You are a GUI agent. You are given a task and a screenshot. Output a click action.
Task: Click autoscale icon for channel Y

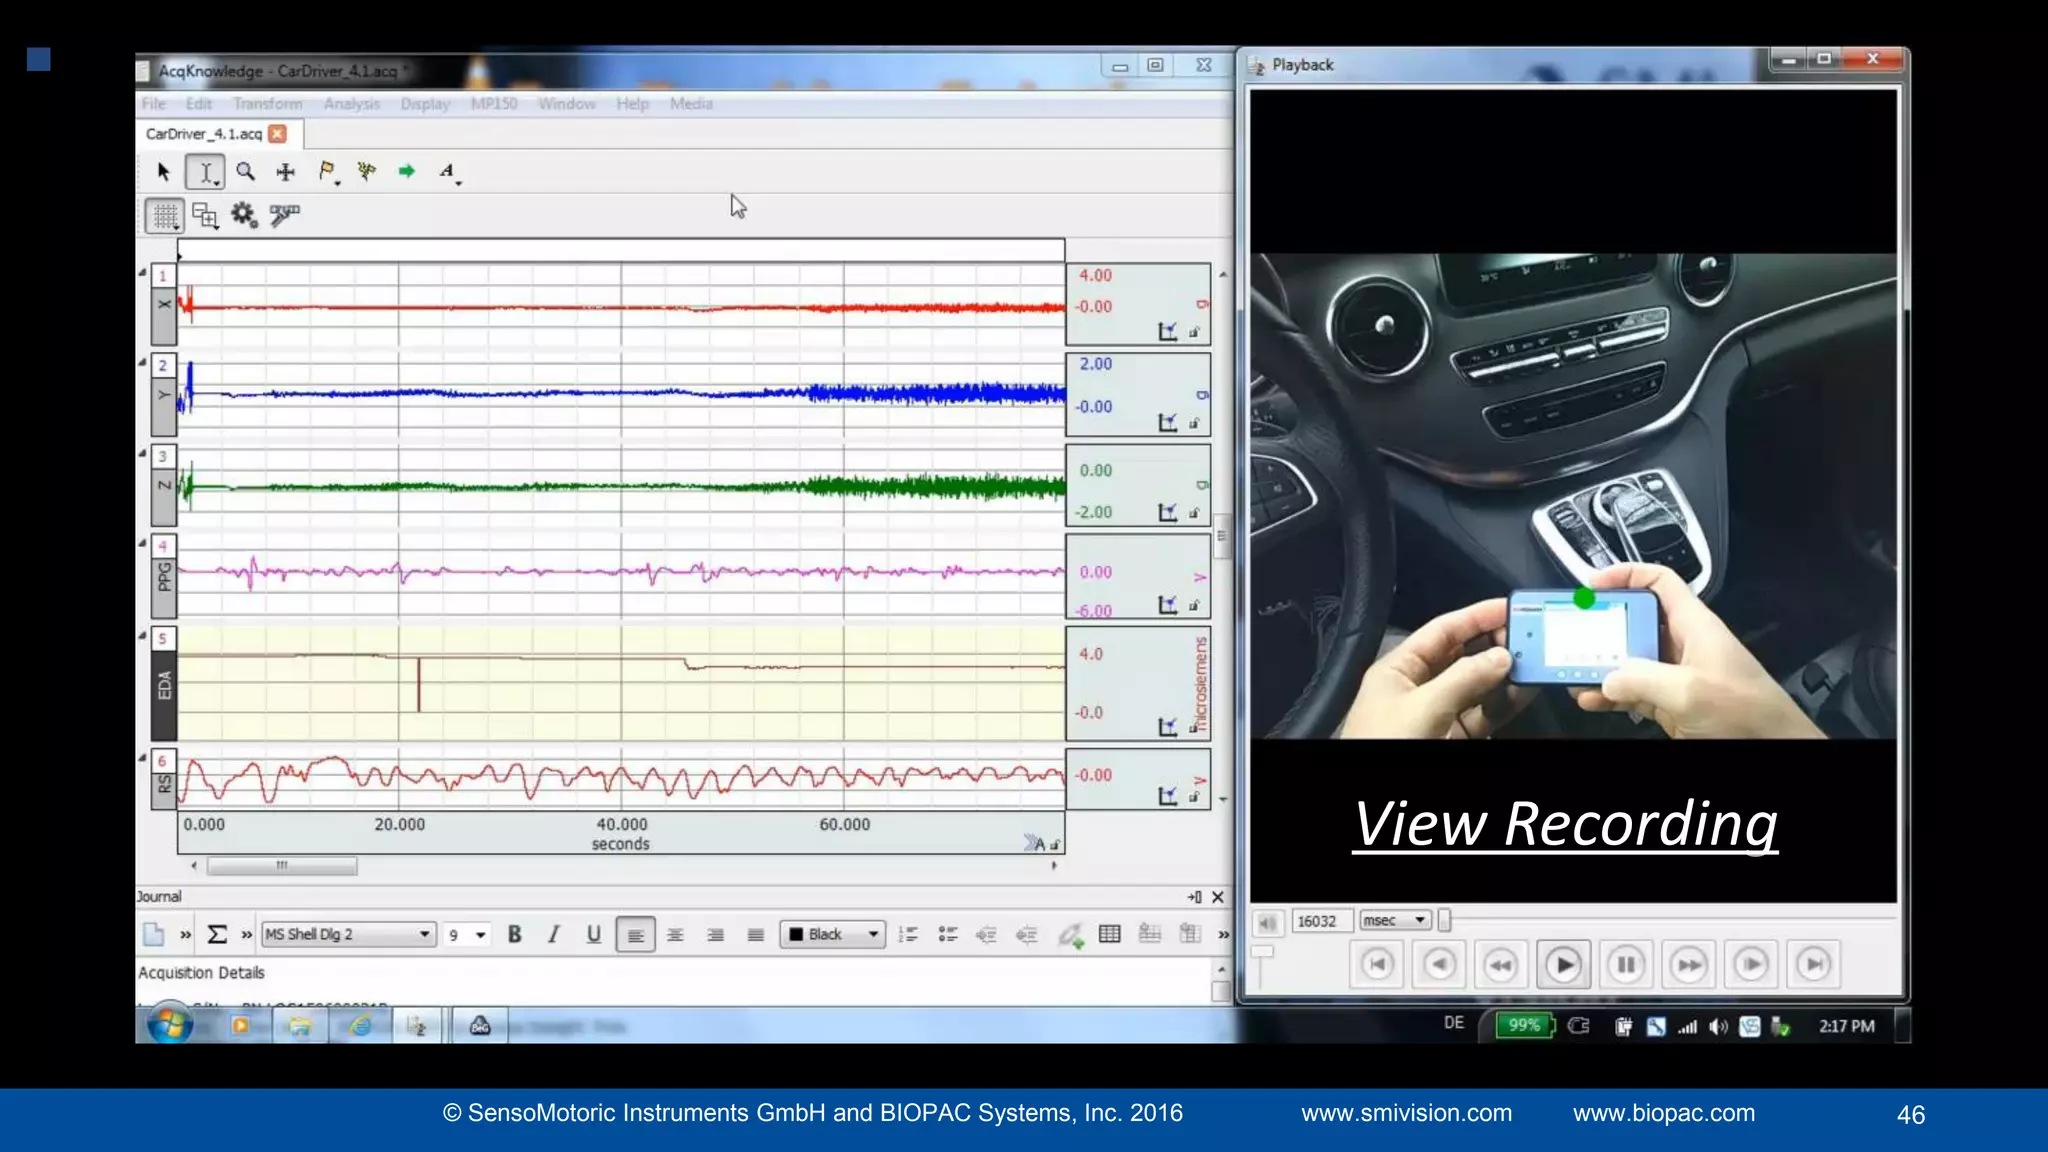[1167, 423]
